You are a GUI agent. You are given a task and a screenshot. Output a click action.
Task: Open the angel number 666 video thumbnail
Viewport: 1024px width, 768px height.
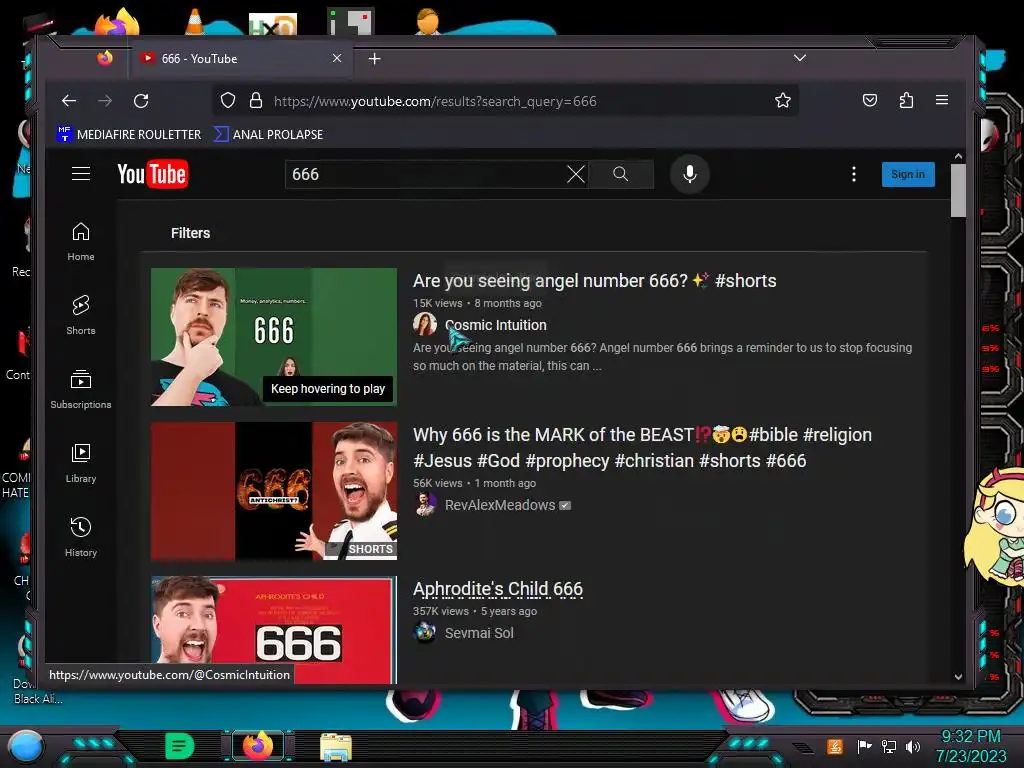(274, 337)
